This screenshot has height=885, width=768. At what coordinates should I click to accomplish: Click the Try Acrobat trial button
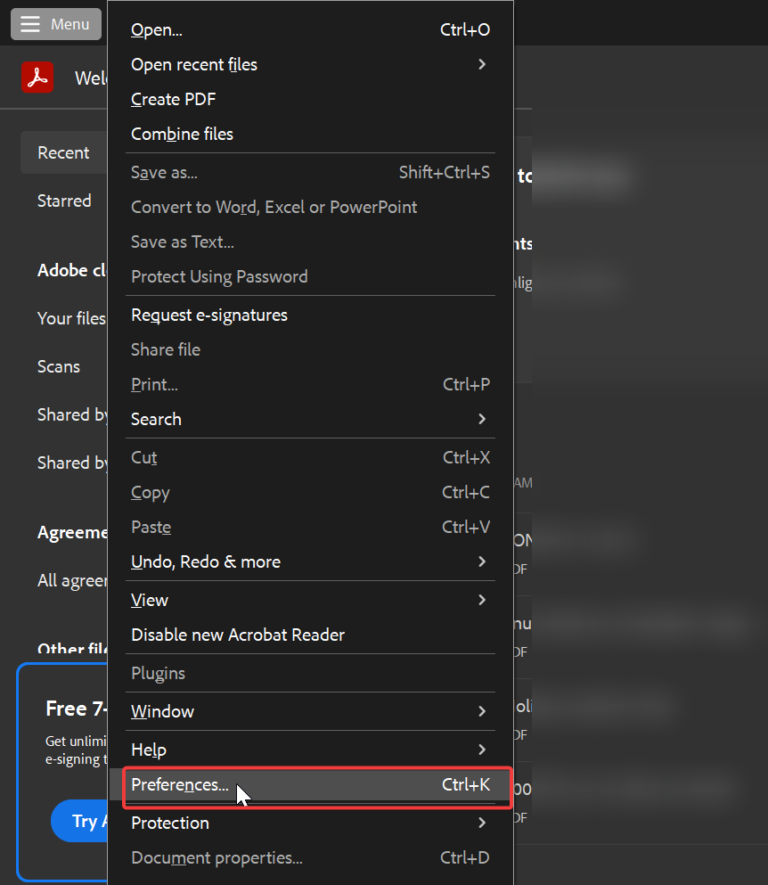[85, 821]
